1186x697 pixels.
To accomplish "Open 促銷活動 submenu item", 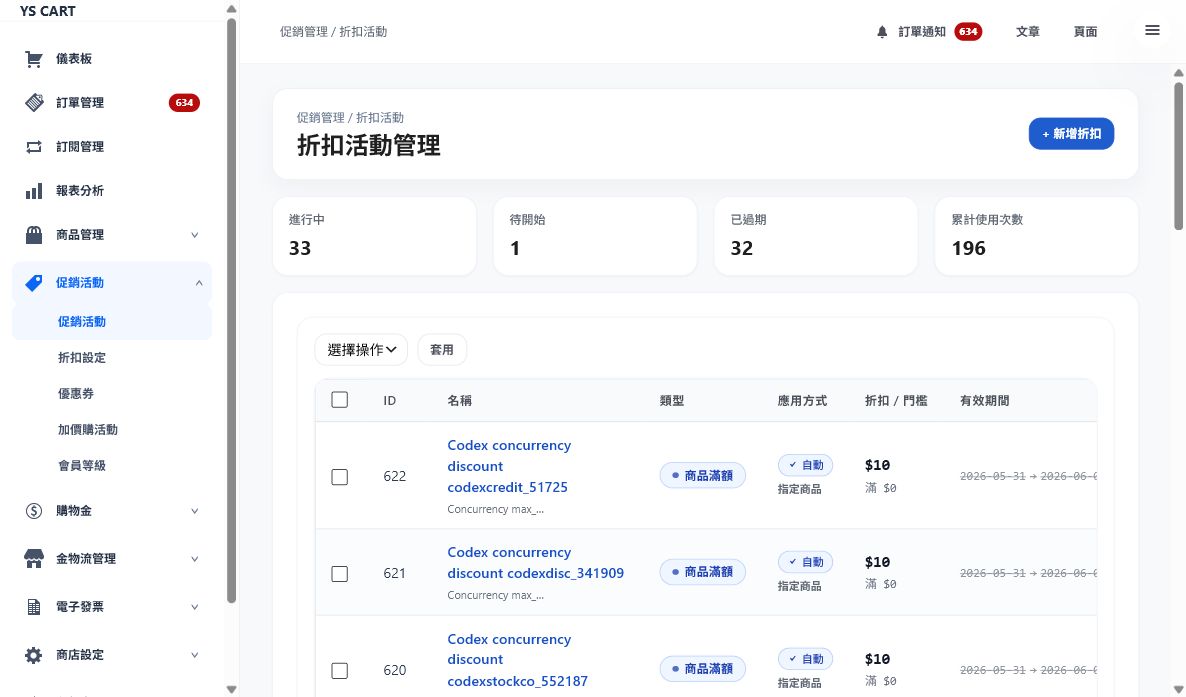I will click(112, 322).
